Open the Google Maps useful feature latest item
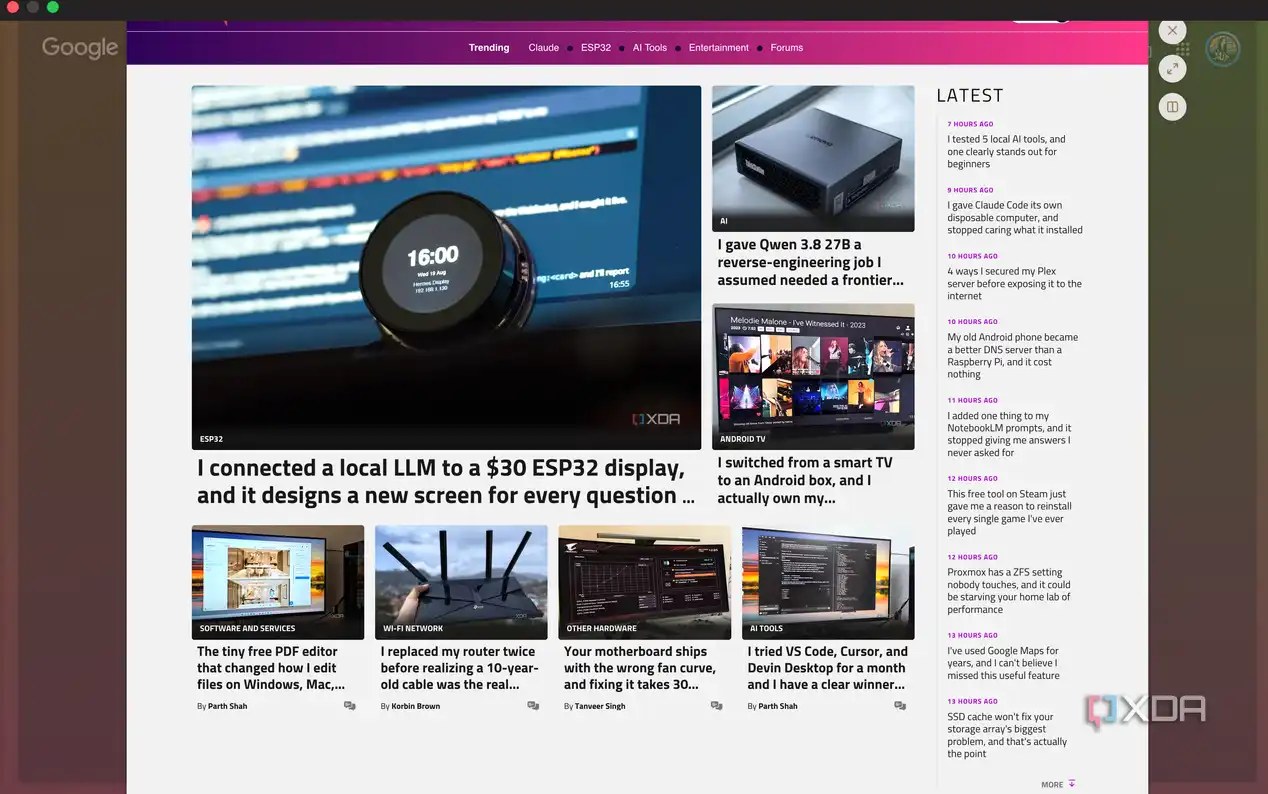Screen dimensions: 1268x794 pyautogui.click(x=1003, y=663)
